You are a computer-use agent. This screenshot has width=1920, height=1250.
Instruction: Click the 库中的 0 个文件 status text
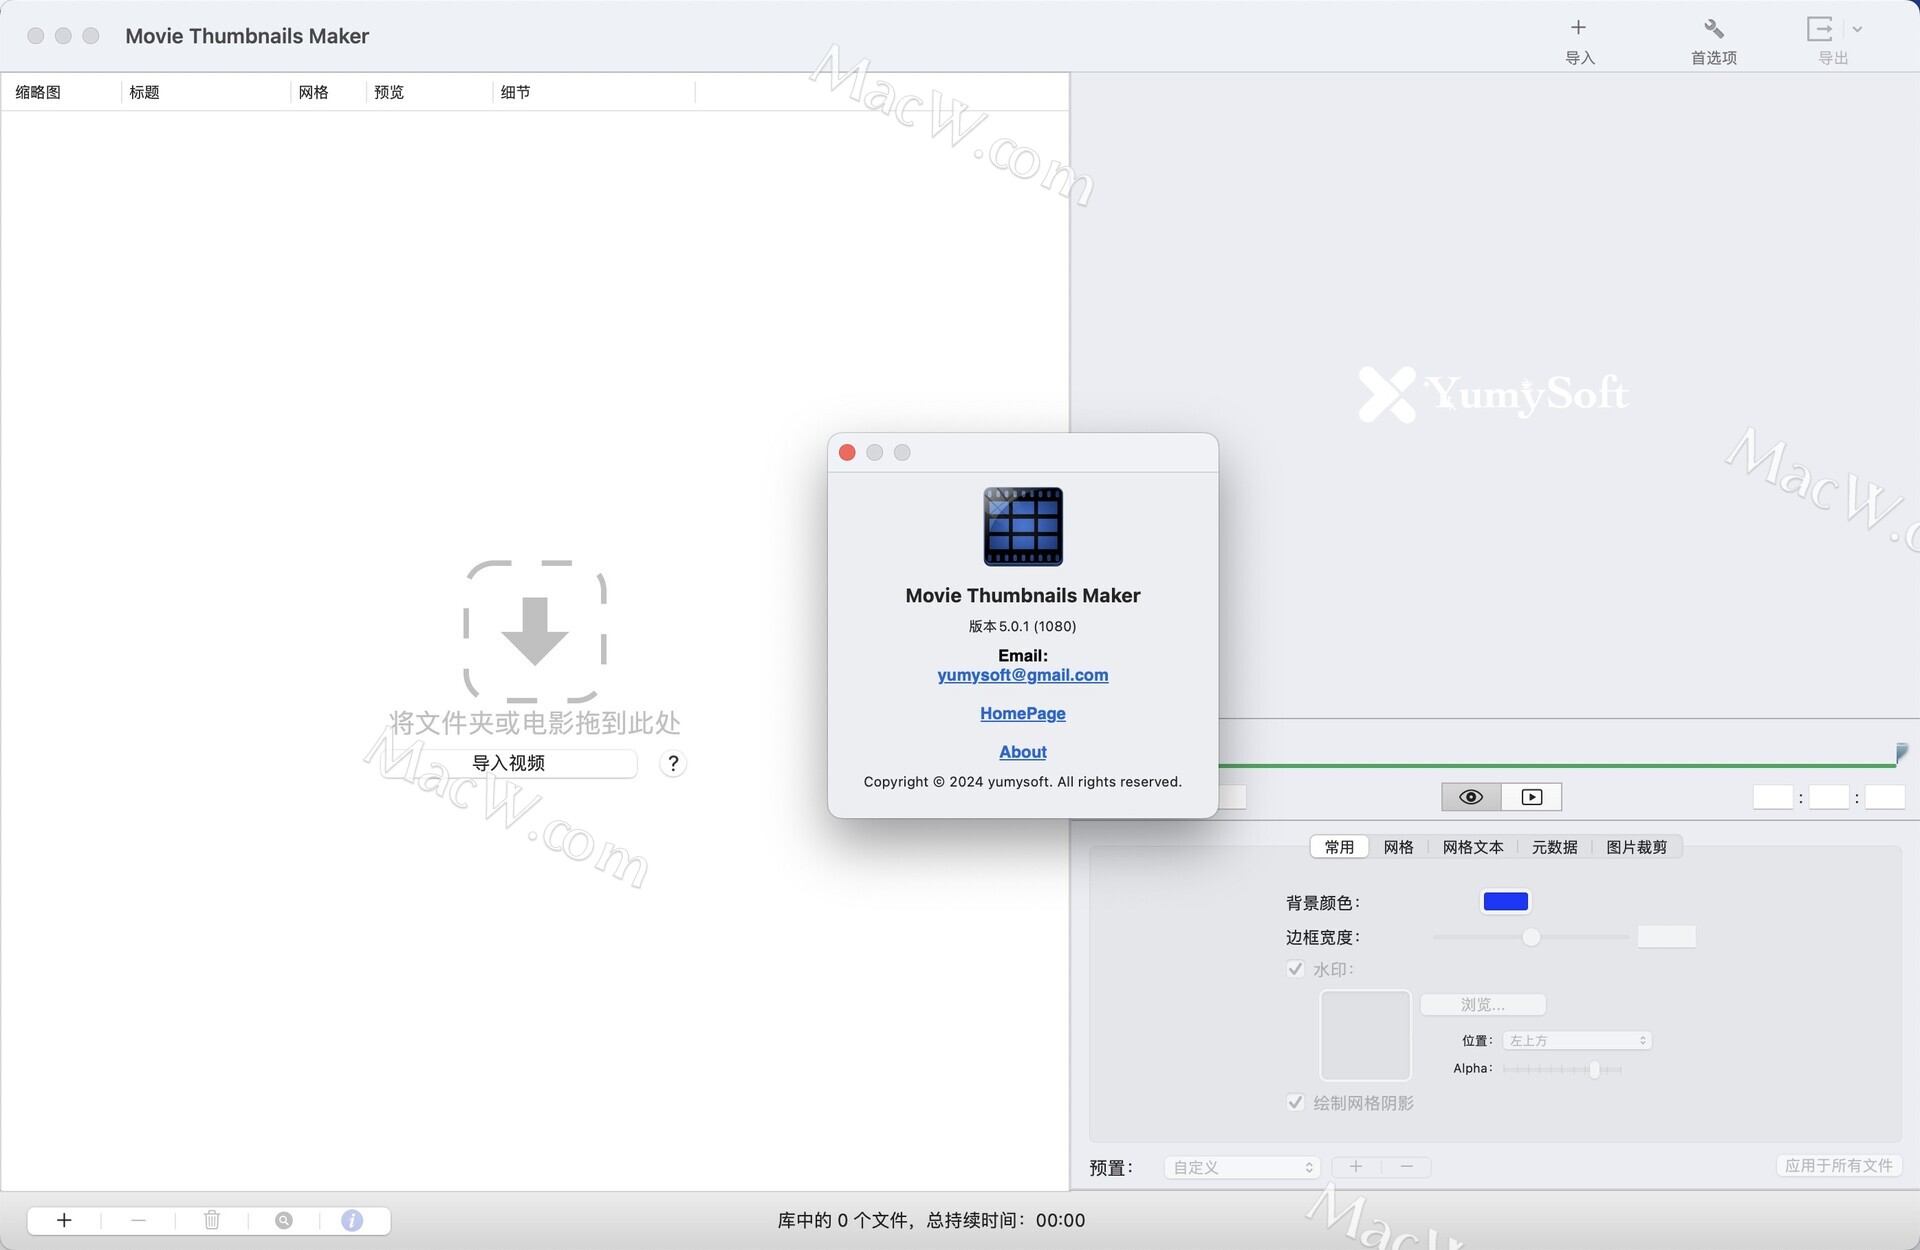coord(931,1221)
